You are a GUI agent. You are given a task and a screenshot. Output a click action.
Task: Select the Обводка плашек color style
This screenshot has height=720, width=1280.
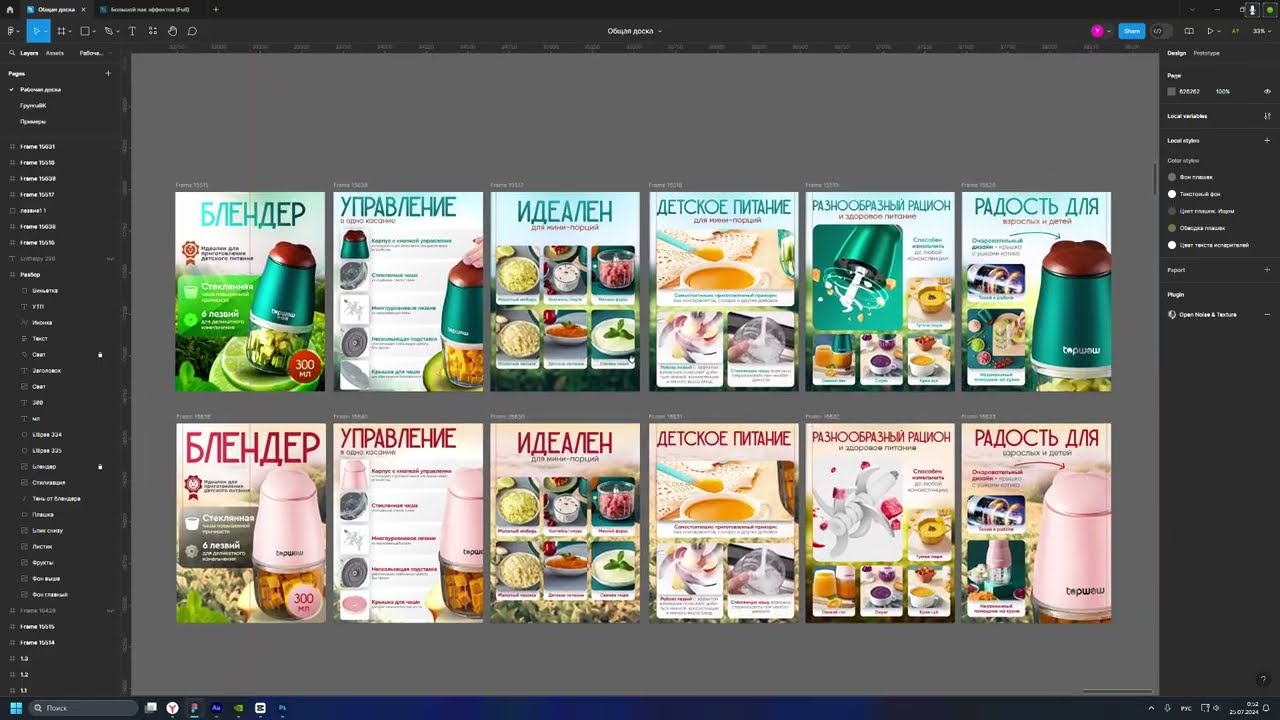coord(1203,228)
